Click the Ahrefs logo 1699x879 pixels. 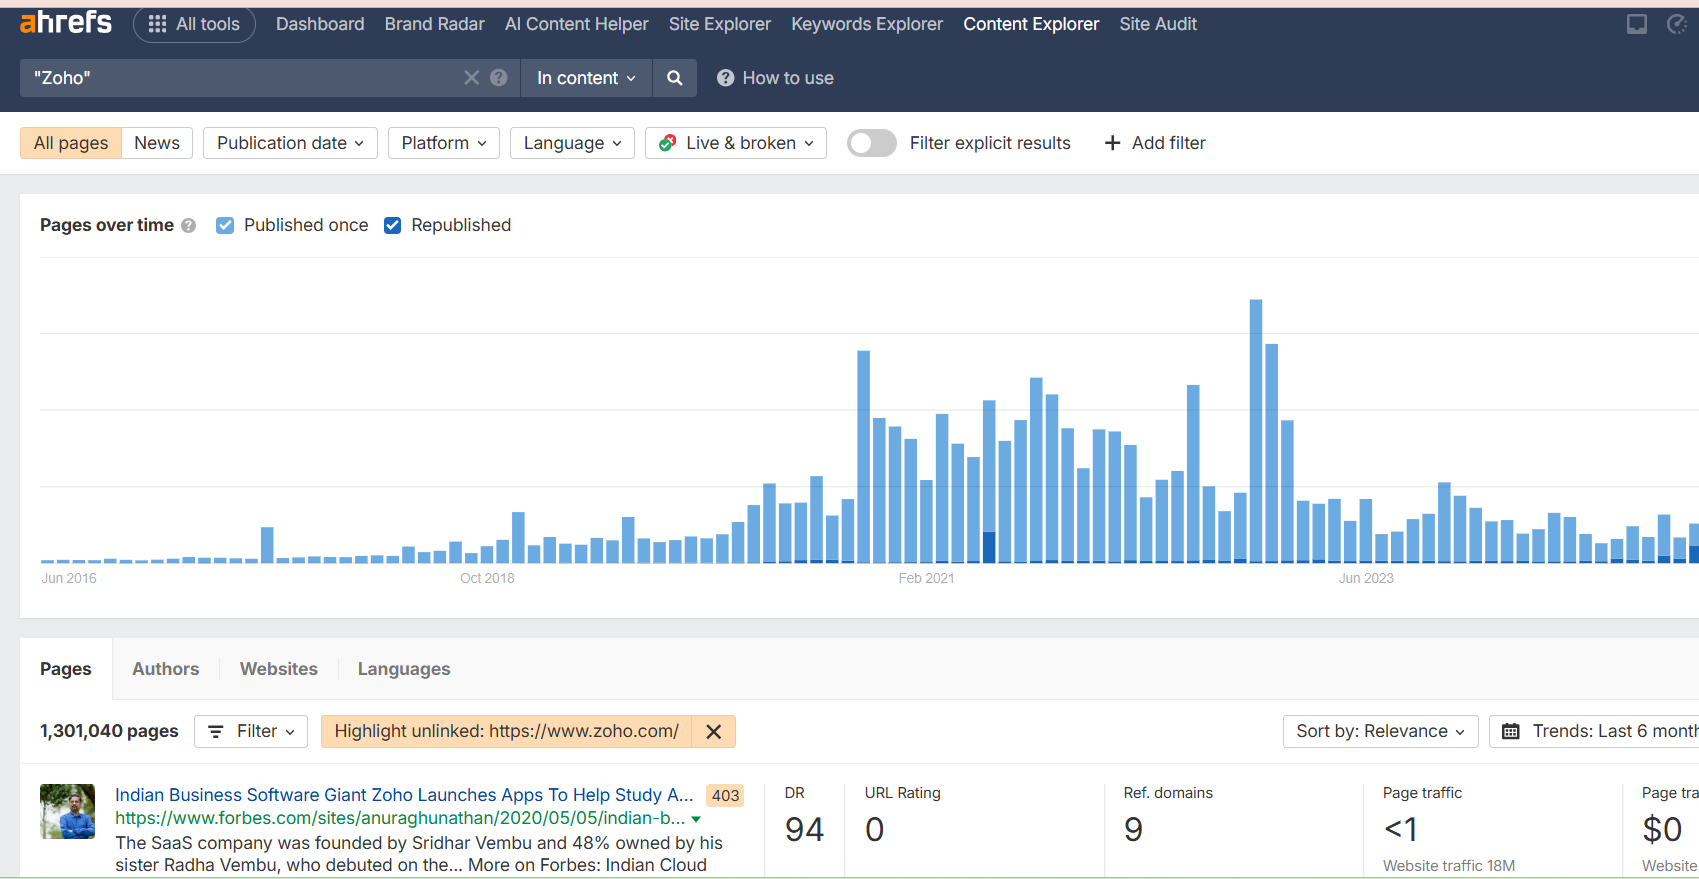click(66, 23)
